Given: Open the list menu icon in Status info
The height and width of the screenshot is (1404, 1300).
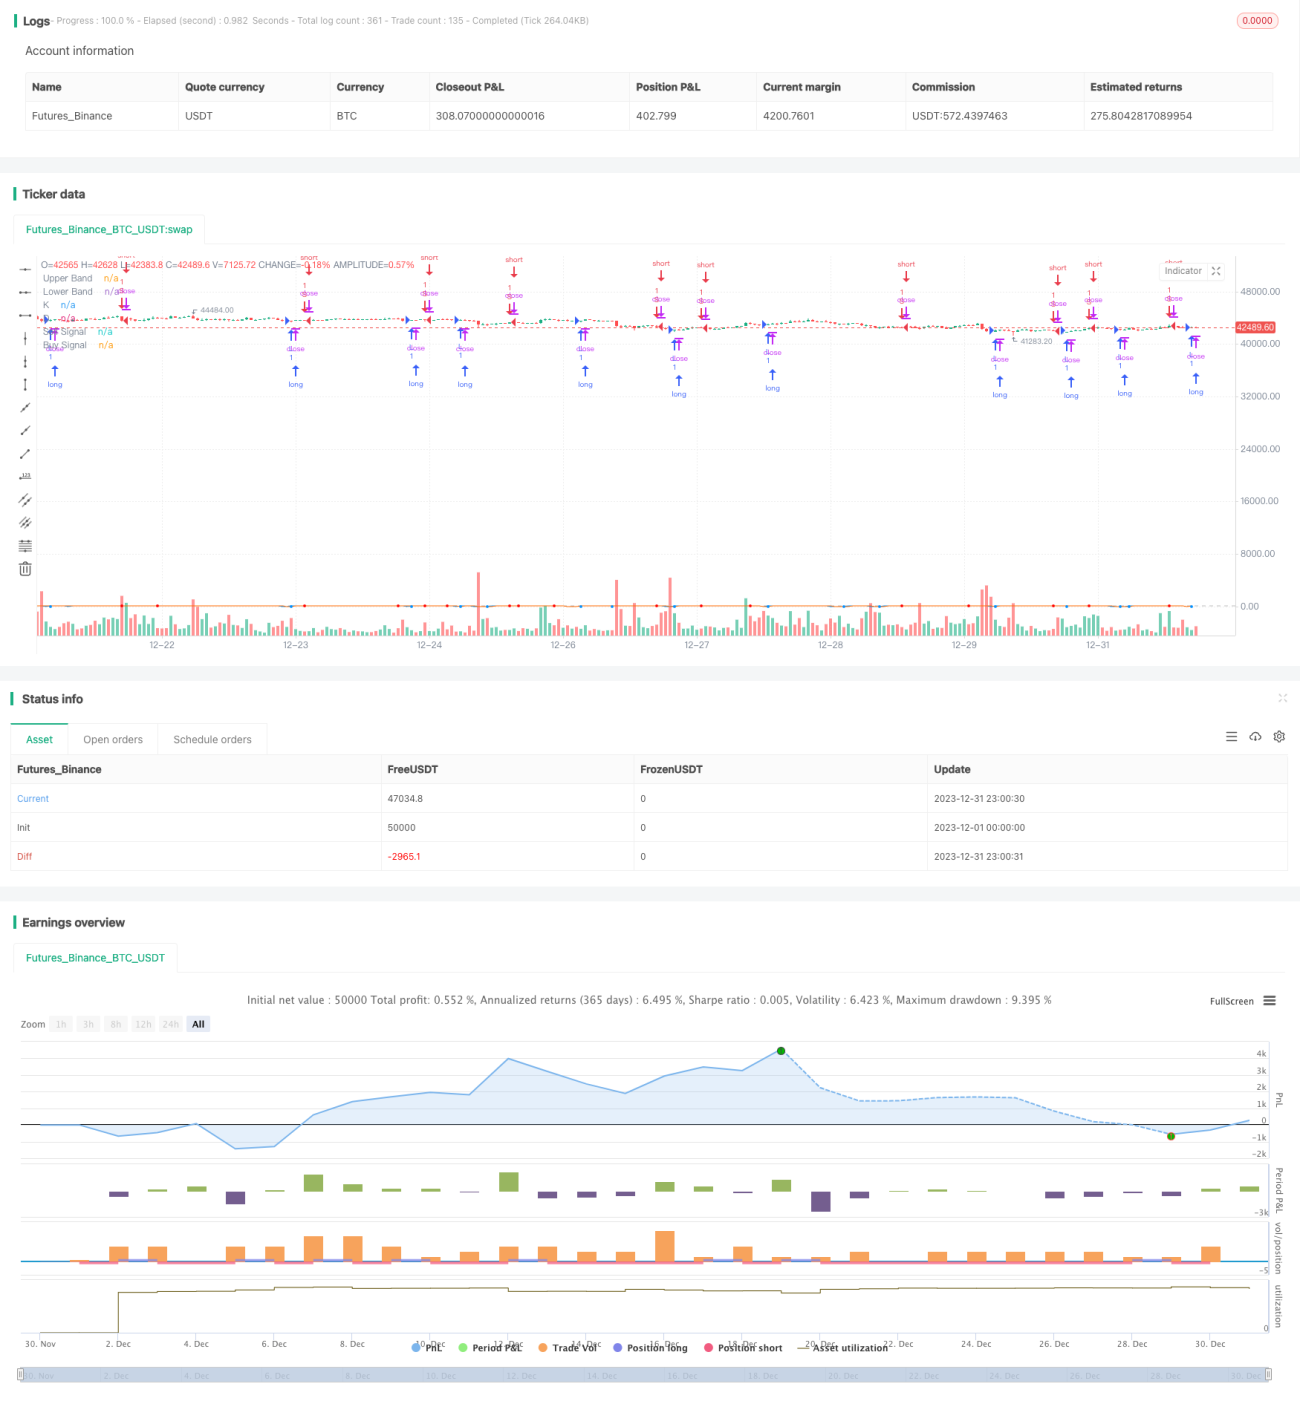Looking at the screenshot, I should click(1231, 737).
